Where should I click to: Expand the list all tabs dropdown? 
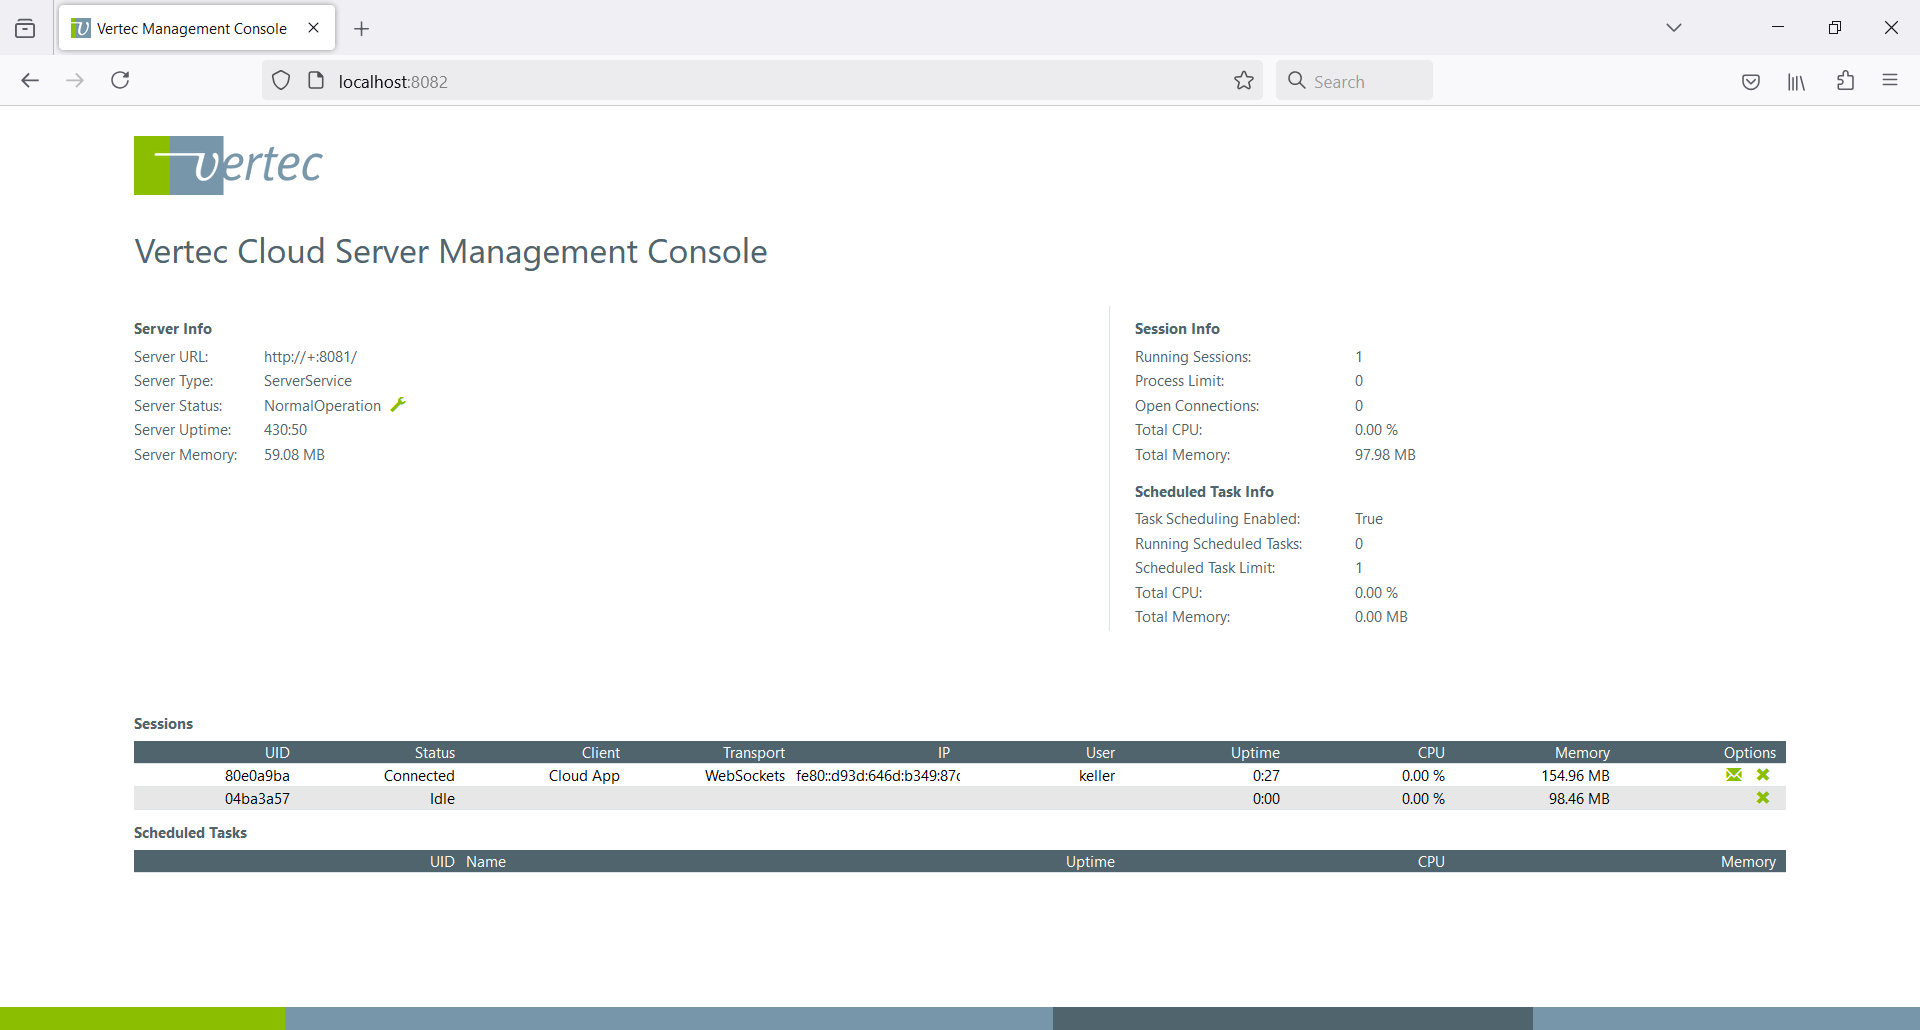click(x=1674, y=28)
